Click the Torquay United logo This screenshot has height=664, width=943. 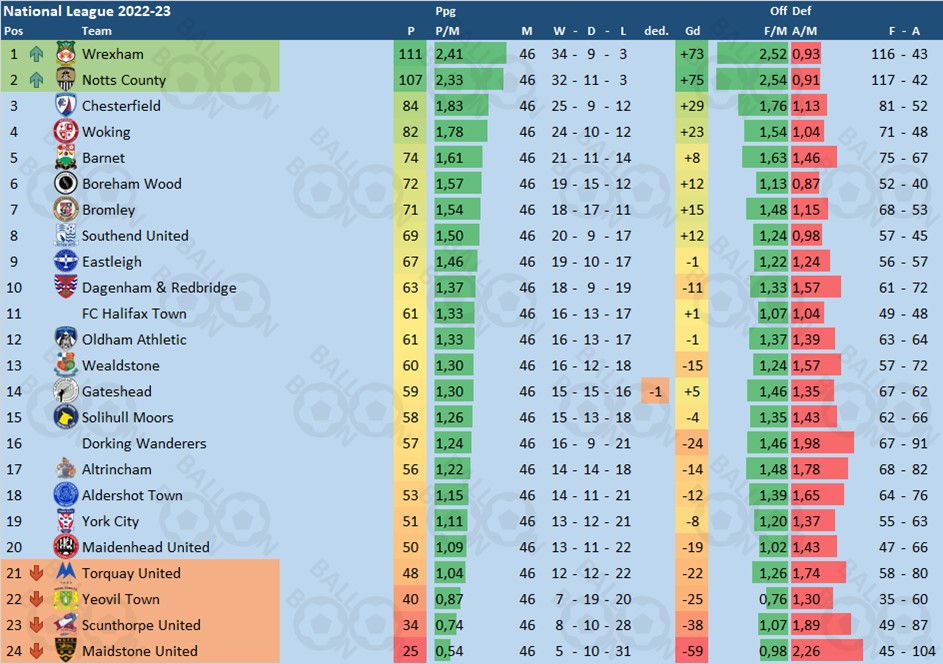pyautogui.click(x=66, y=571)
